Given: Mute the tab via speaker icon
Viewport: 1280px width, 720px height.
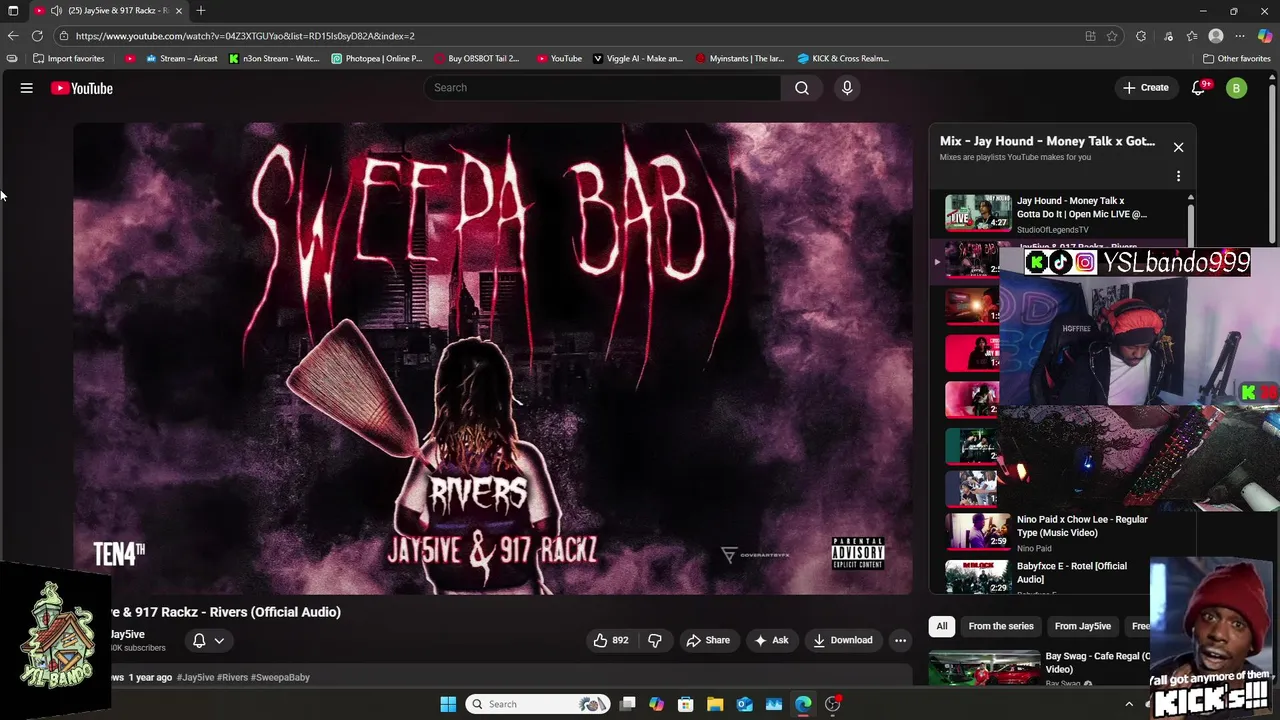Looking at the screenshot, I should [x=57, y=11].
